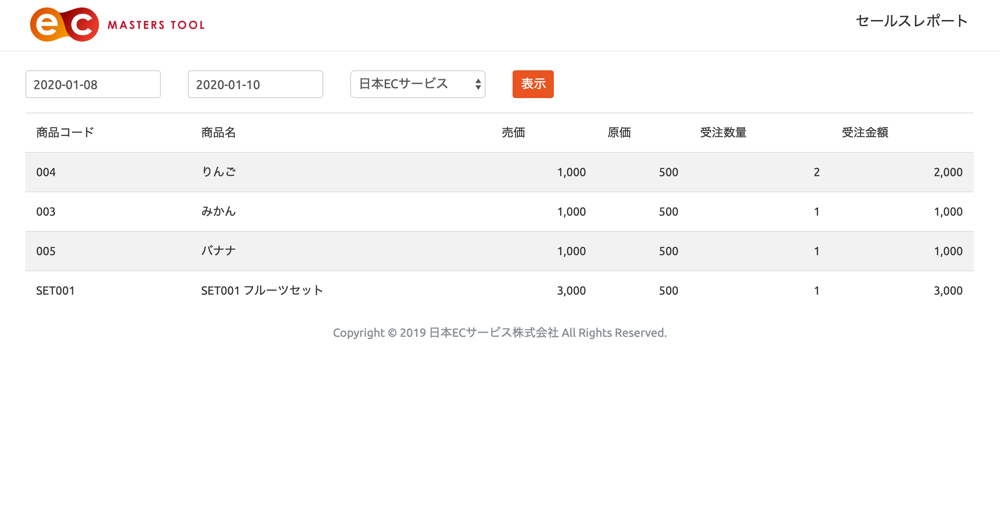
Task: Click the 2,000 order amount for りんご
Action: (948, 172)
